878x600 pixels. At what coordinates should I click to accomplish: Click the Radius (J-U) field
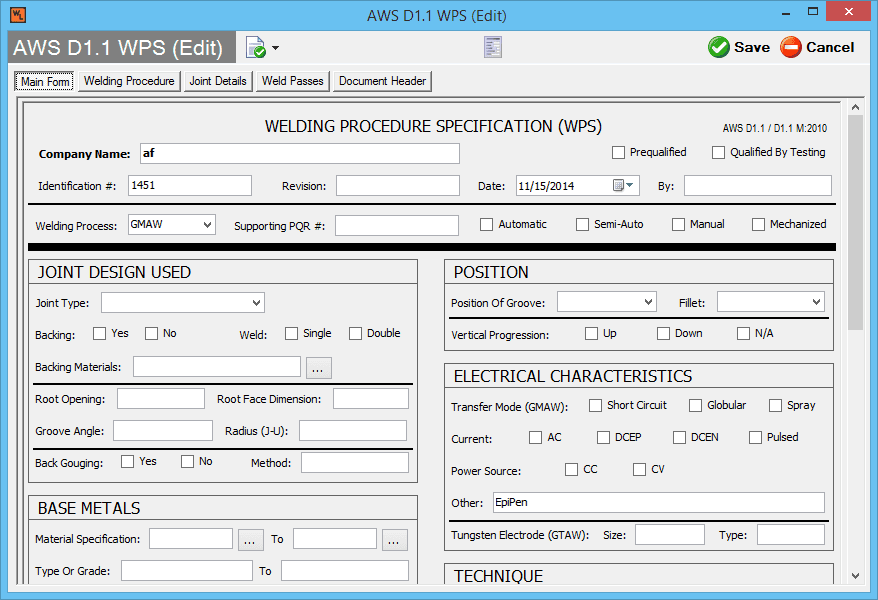pos(353,431)
